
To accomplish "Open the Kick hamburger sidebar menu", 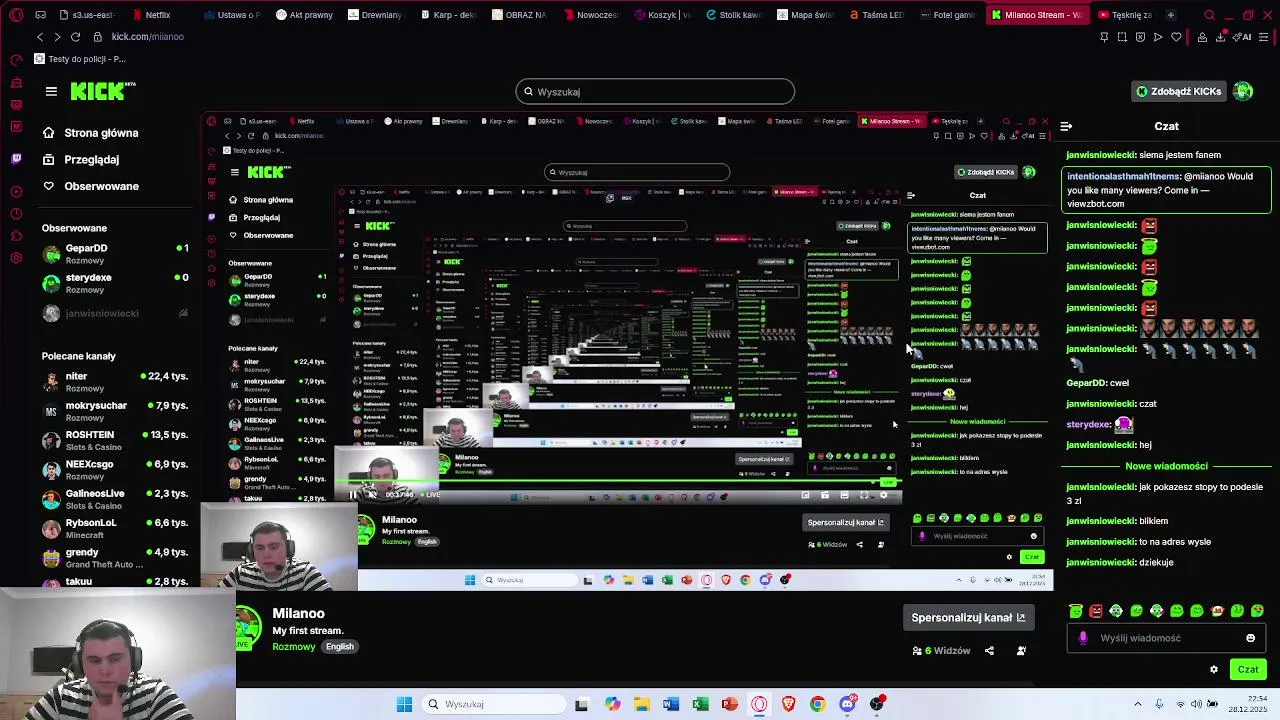I will coord(51,91).
